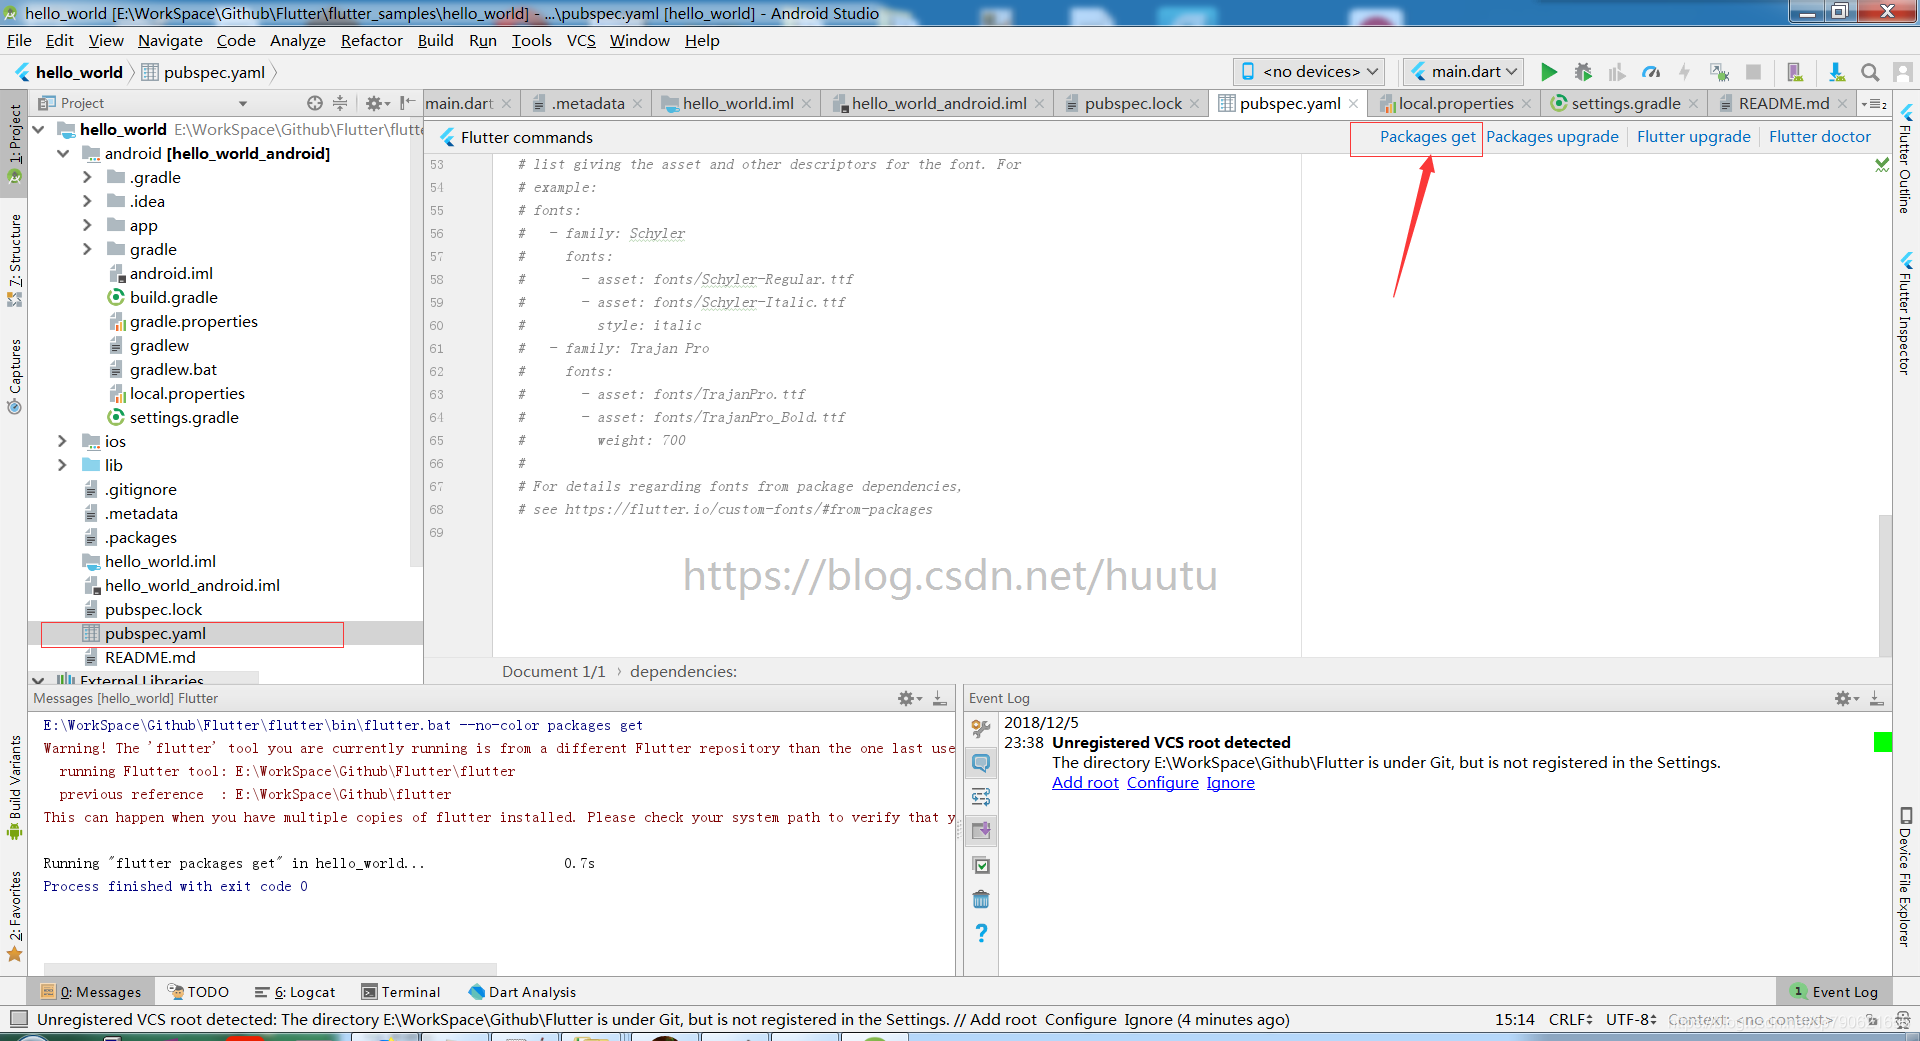Click the run with coverage icon

pos(1617,72)
